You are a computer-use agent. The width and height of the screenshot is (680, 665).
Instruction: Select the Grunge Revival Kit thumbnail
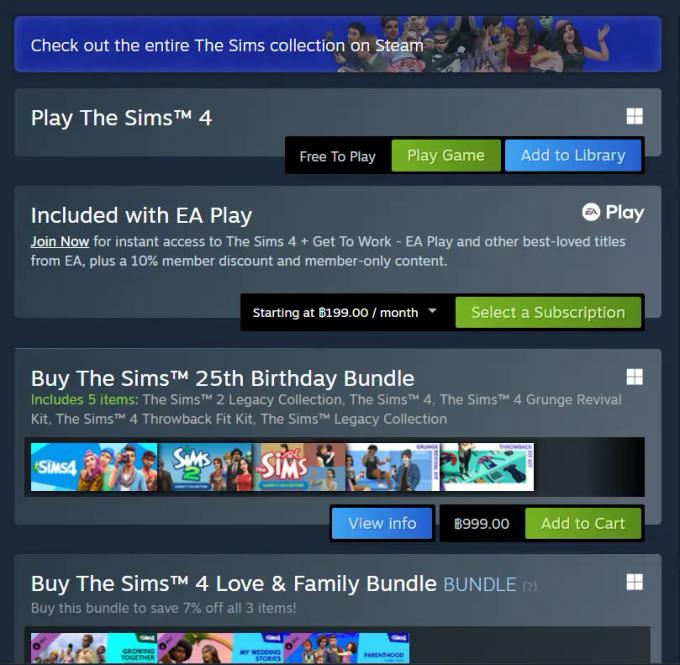(x=393, y=467)
